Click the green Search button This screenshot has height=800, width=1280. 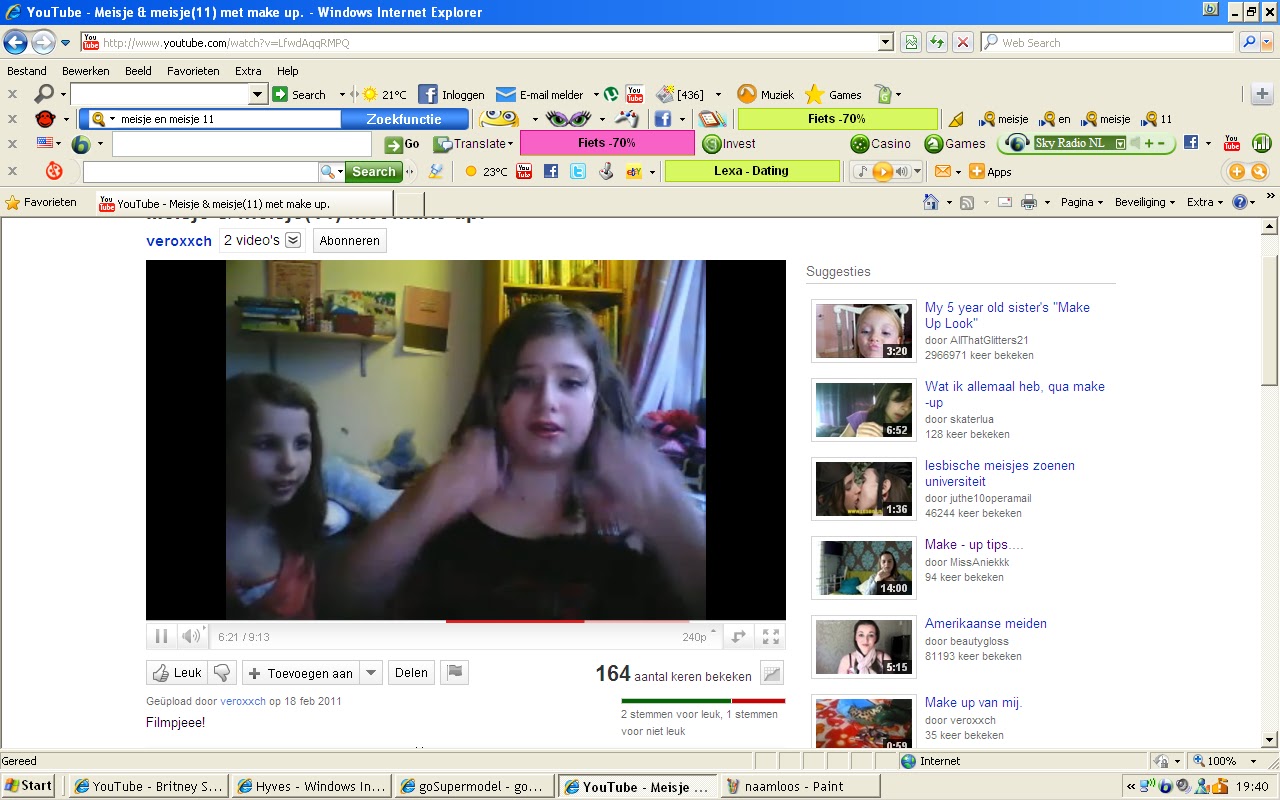[x=374, y=172]
